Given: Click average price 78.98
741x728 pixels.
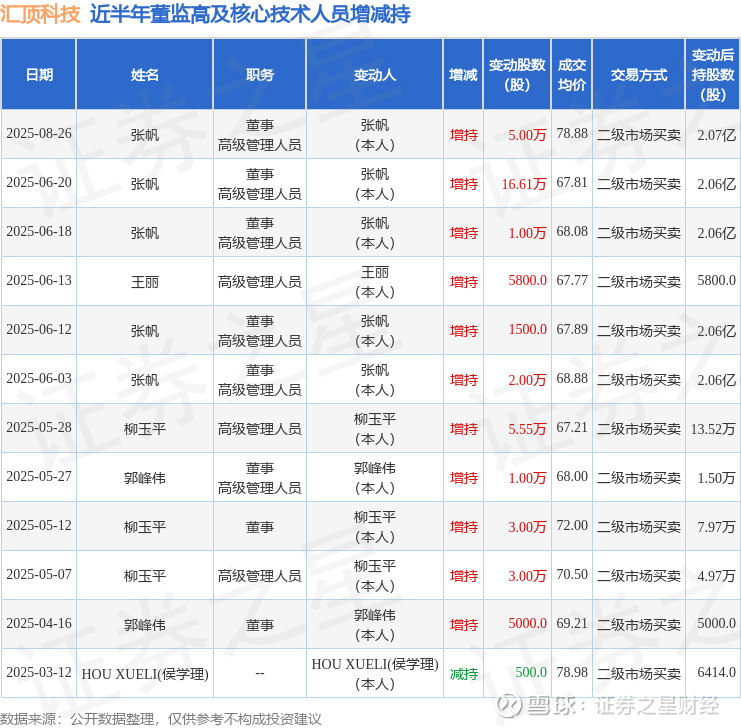Looking at the screenshot, I should (572, 673).
